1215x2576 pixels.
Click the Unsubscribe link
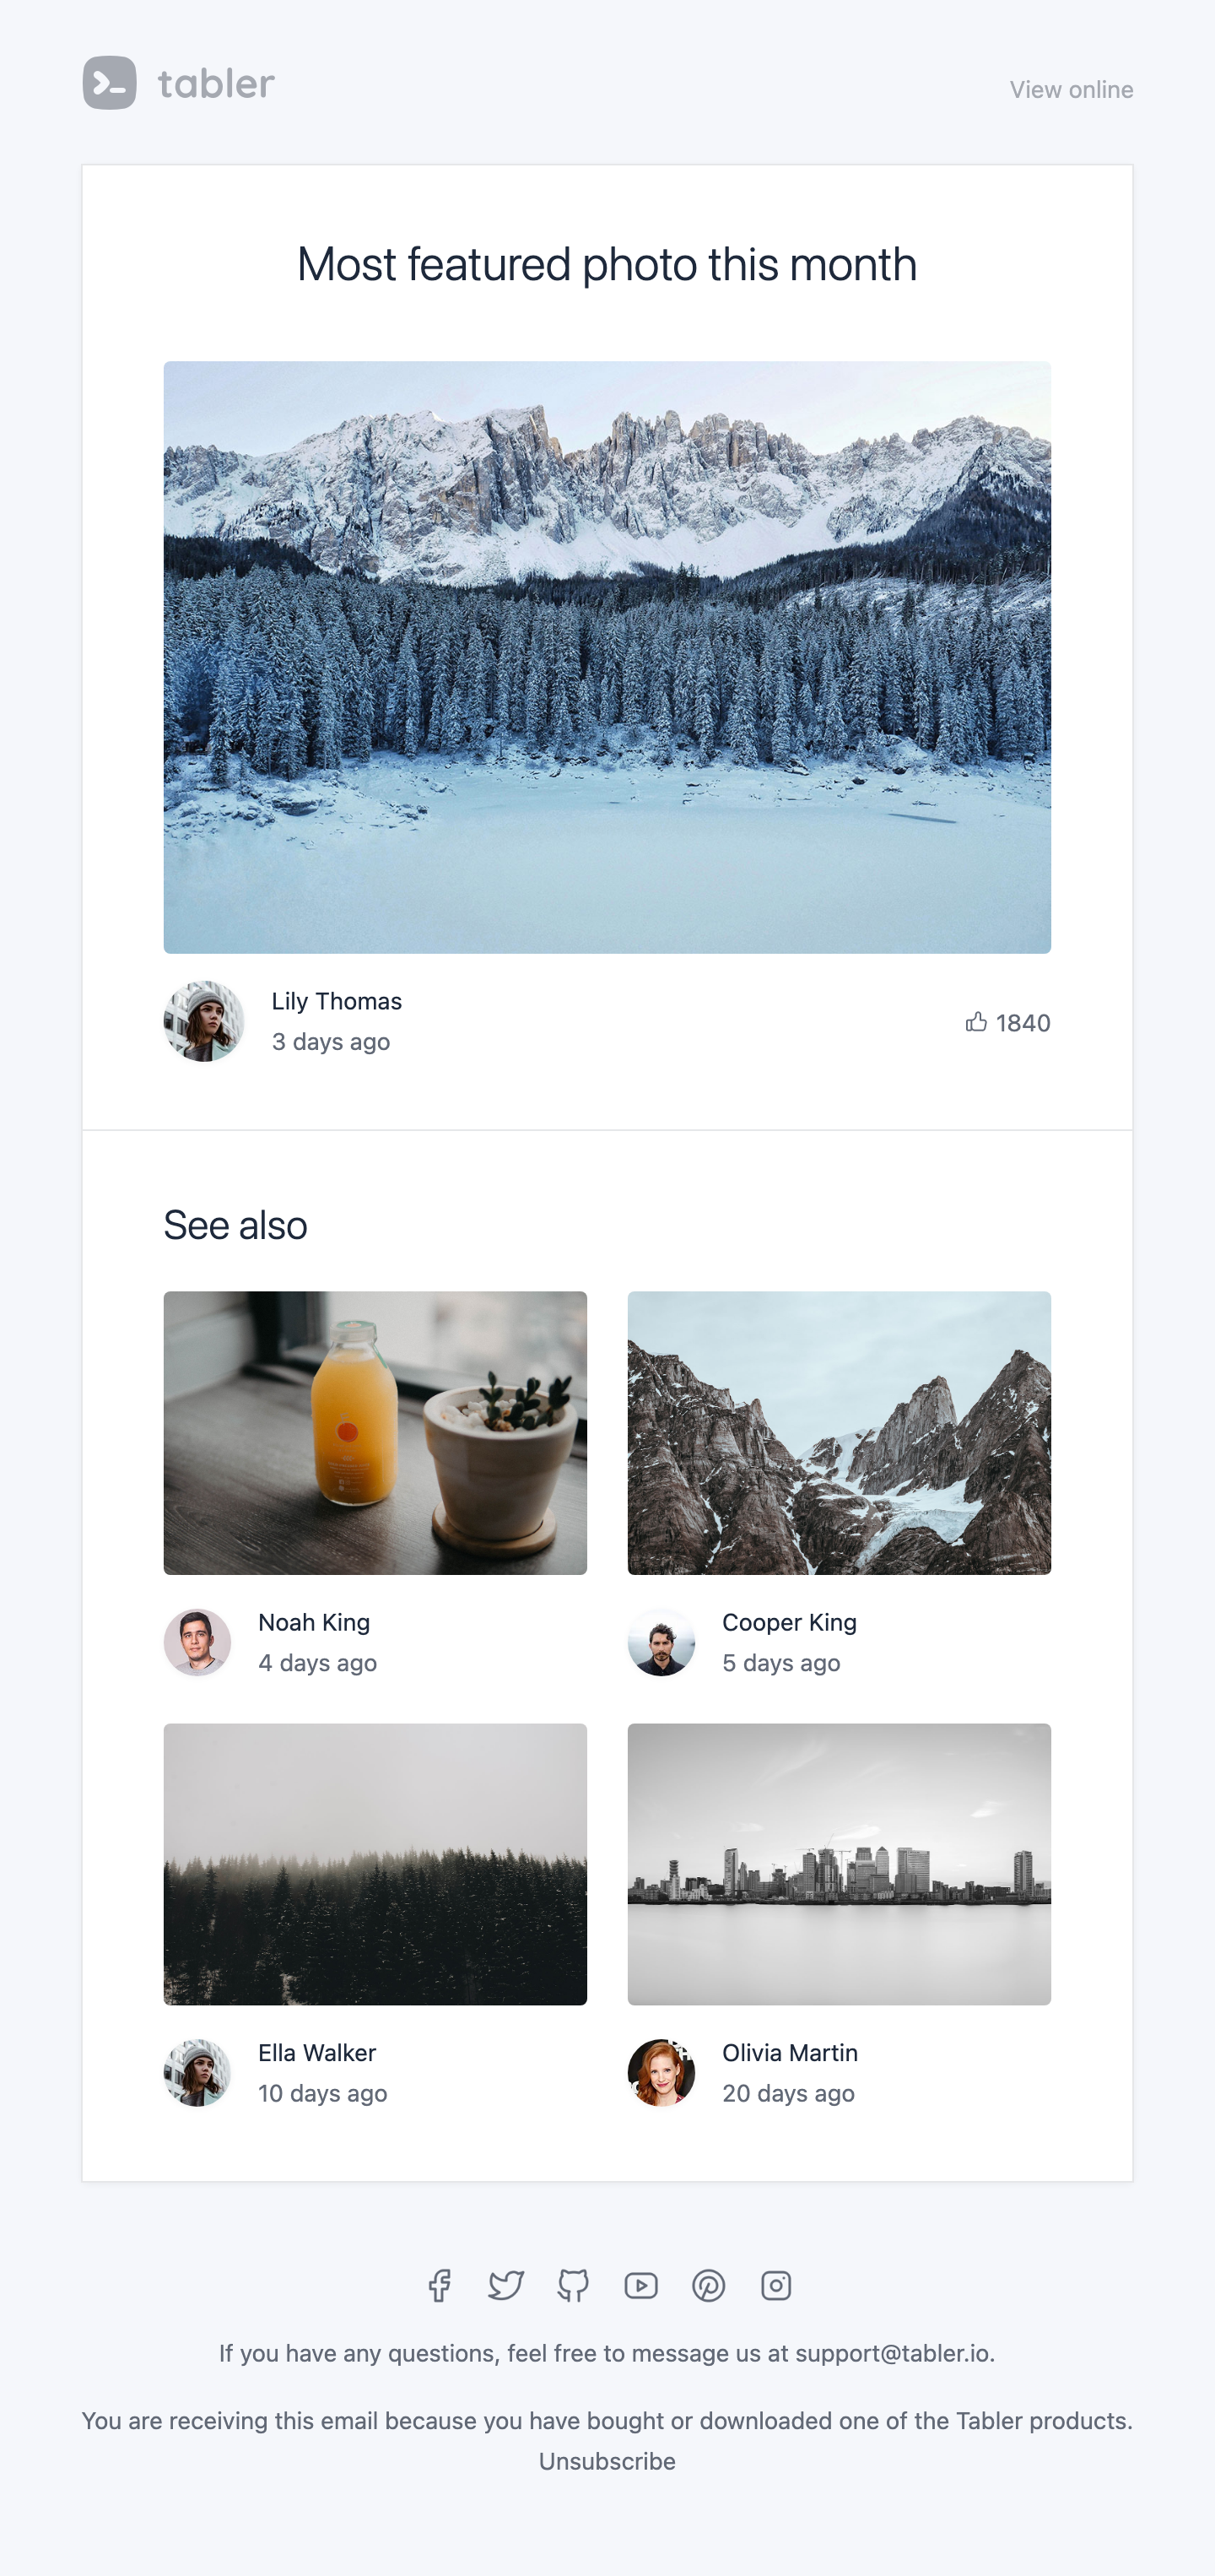pyautogui.click(x=607, y=2461)
